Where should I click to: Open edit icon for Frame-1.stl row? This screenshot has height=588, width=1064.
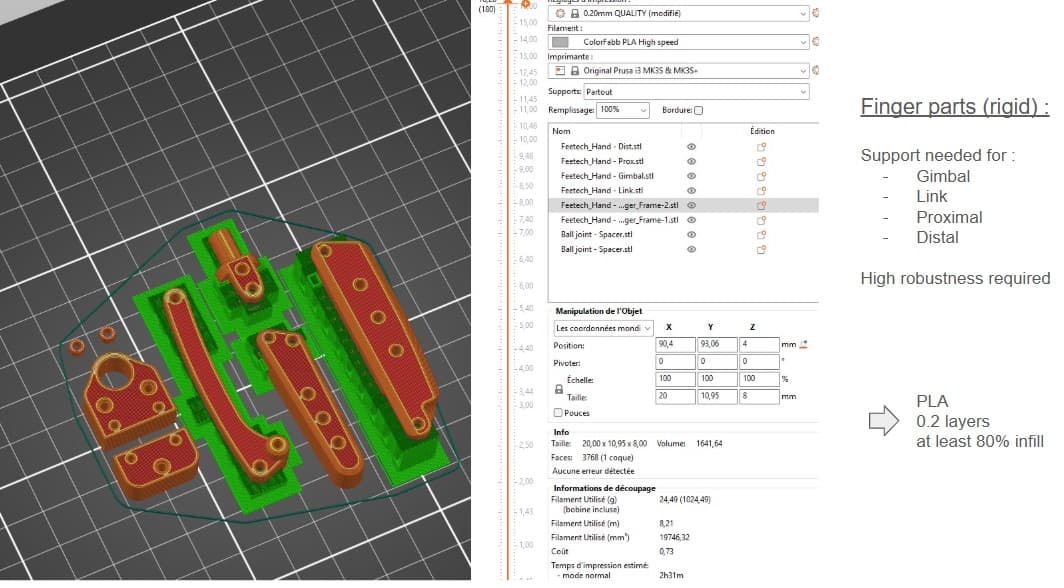(761, 220)
